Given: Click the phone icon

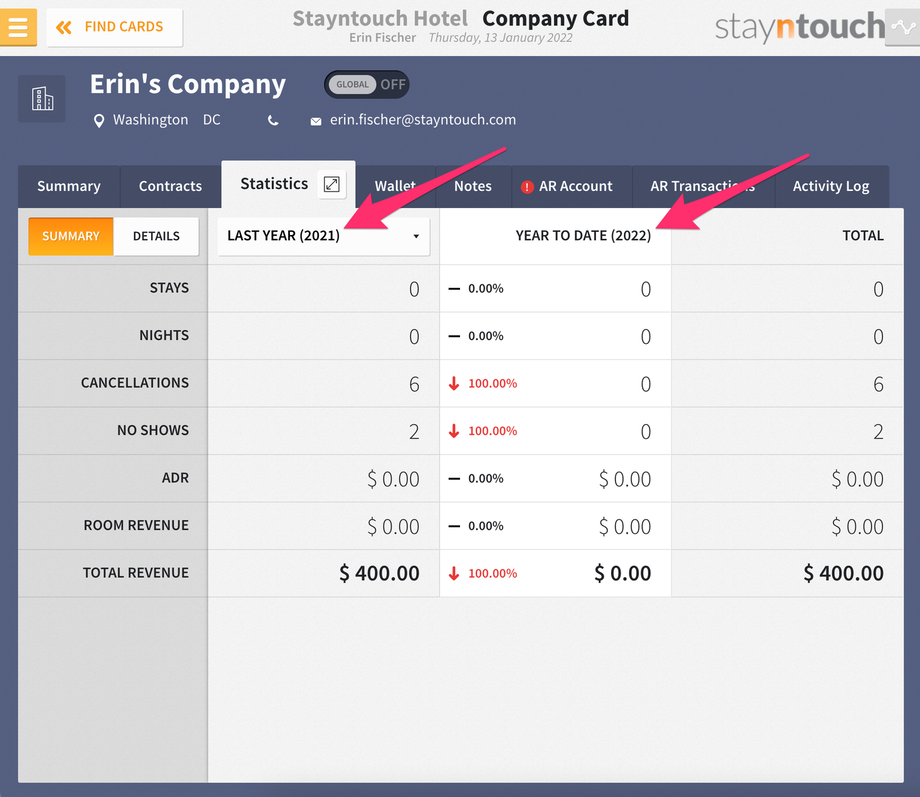Looking at the screenshot, I should click(273, 121).
